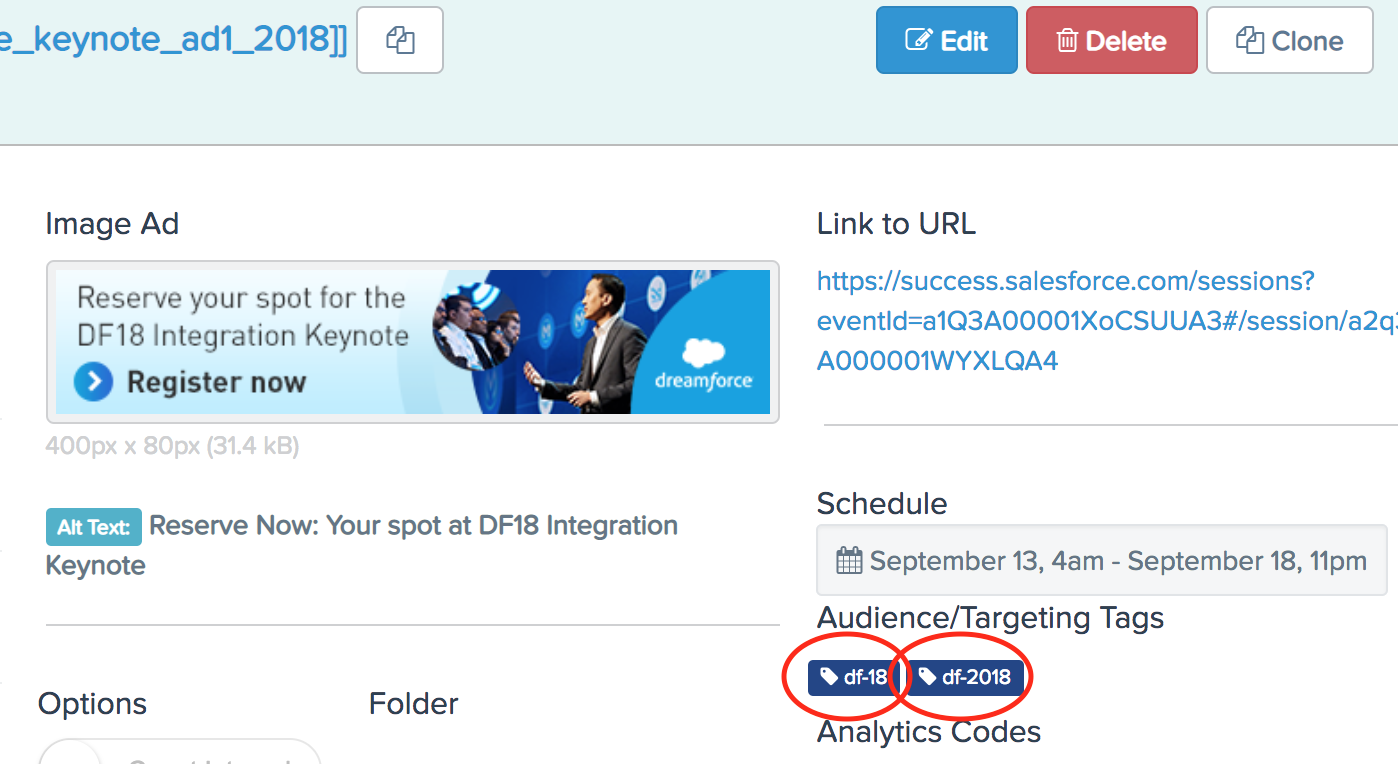The image size is (1398, 764).
Task: Click the Image Ad section heading
Action: pyautogui.click(x=112, y=224)
